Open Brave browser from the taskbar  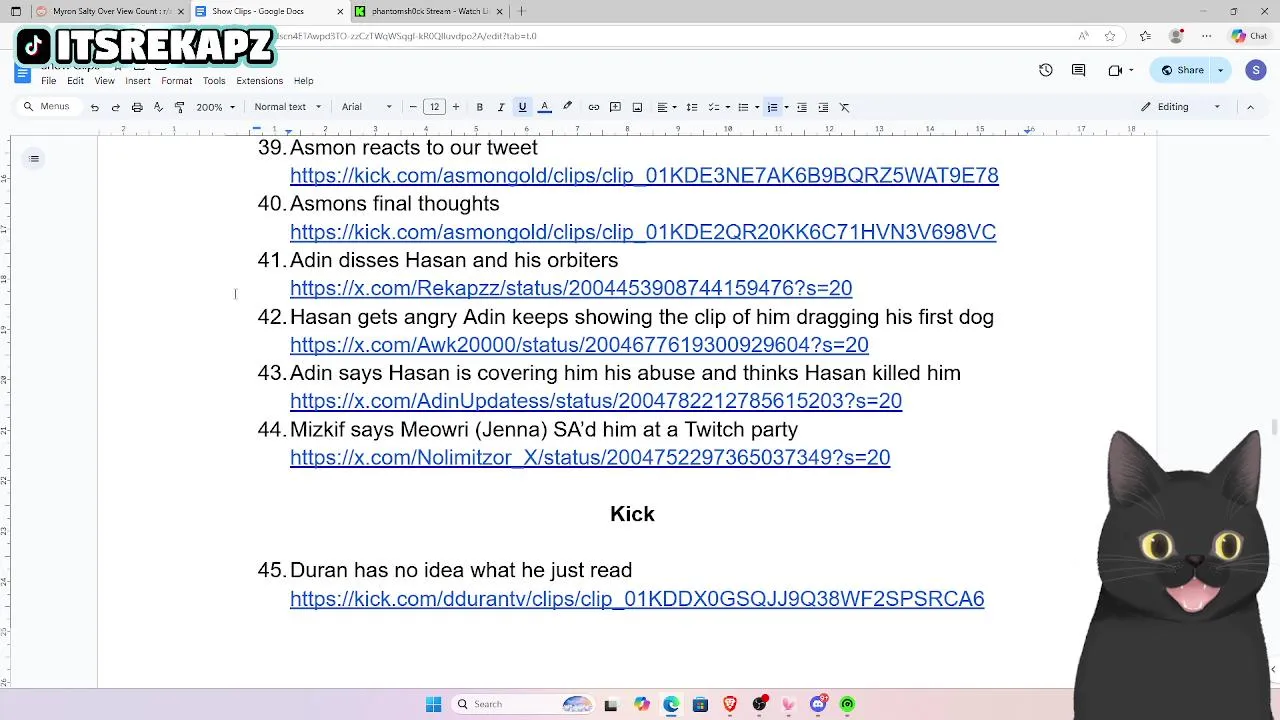730,704
